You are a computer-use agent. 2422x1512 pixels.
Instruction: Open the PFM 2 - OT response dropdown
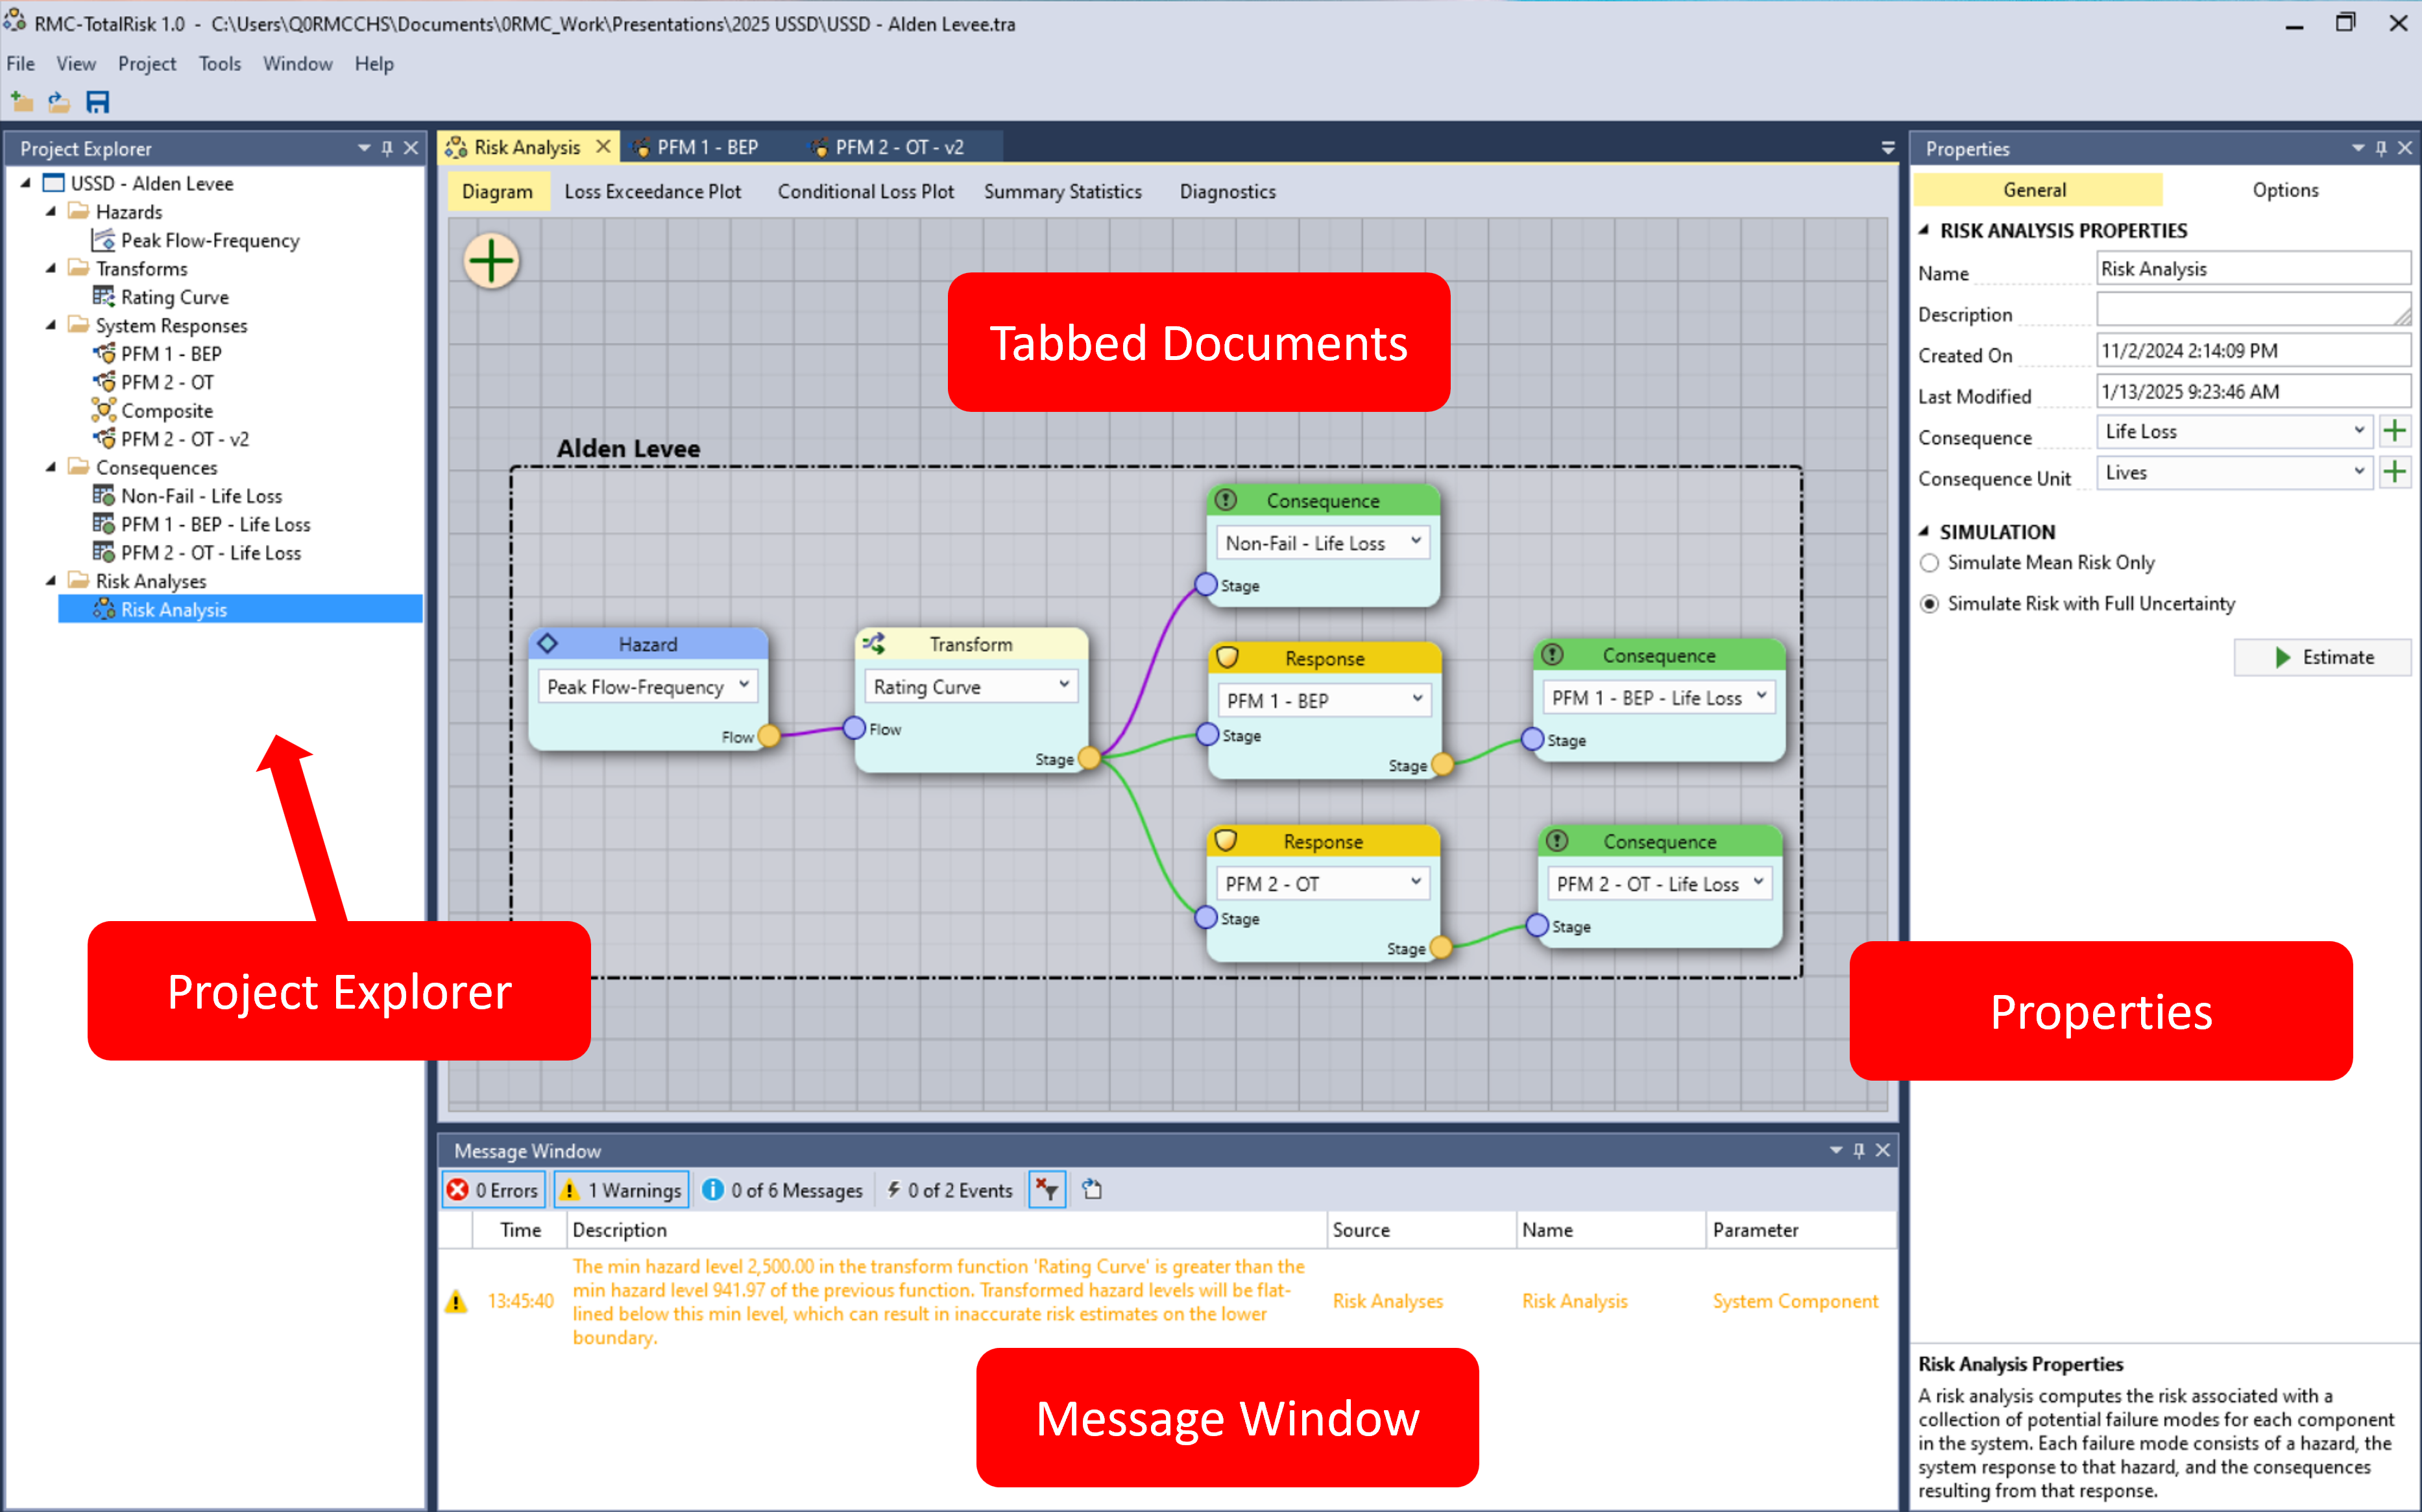click(x=1322, y=883)
